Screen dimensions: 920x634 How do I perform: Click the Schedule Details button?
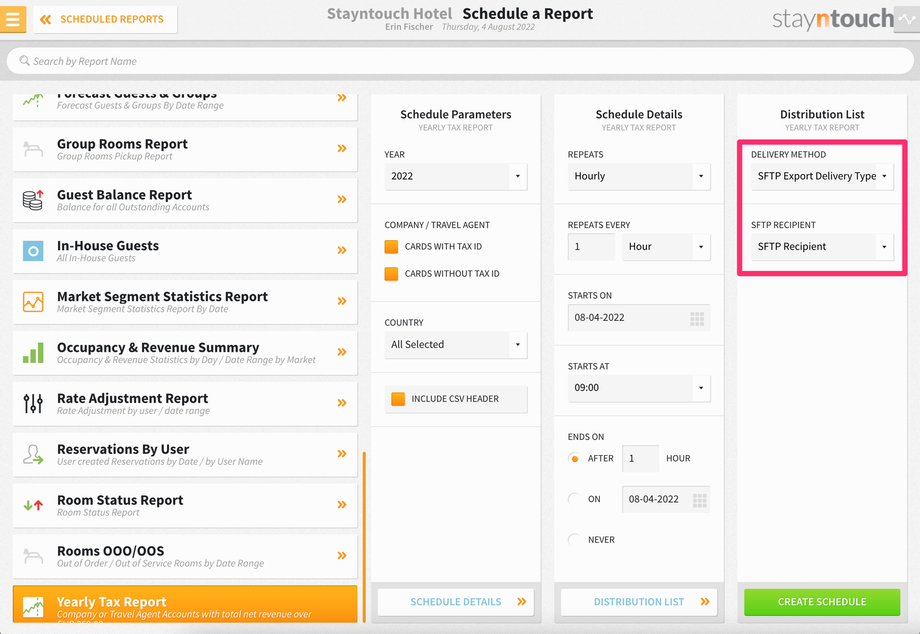pos(456,602)
